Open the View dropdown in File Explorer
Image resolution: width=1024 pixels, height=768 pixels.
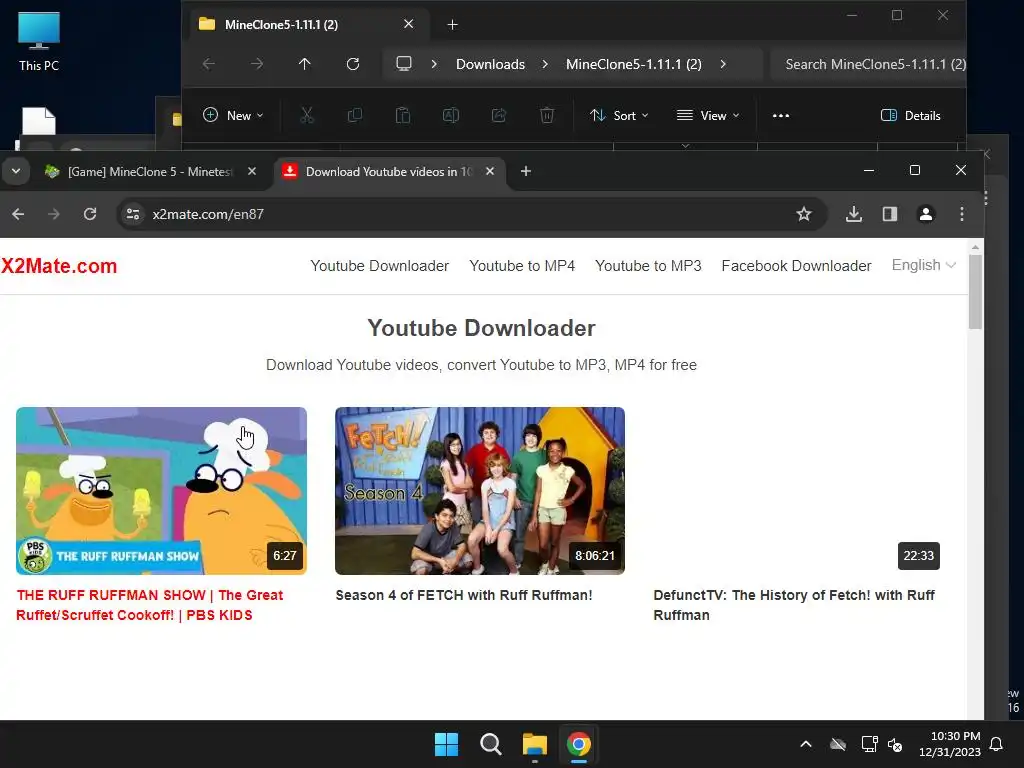(x=708, y=116)
